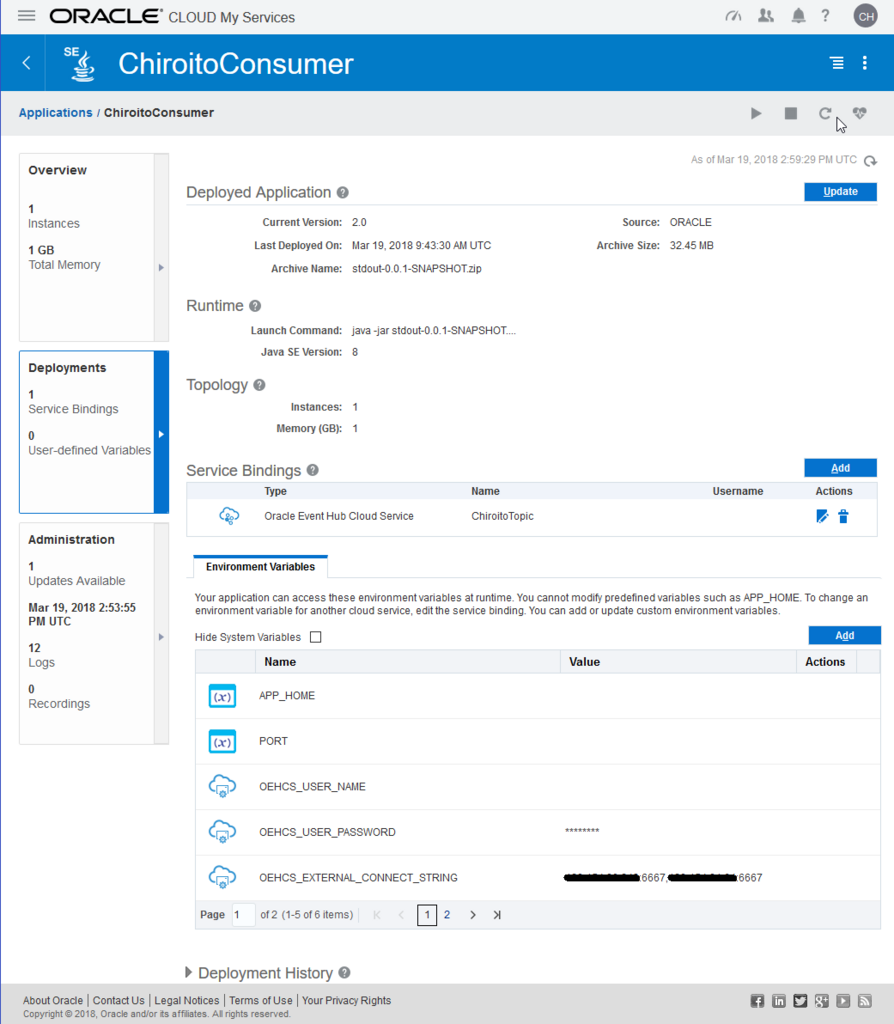Open the hamburger navigation menu
Image resolution: width=894 pixels, height=1024 pixels.
[x=27, y=16]
